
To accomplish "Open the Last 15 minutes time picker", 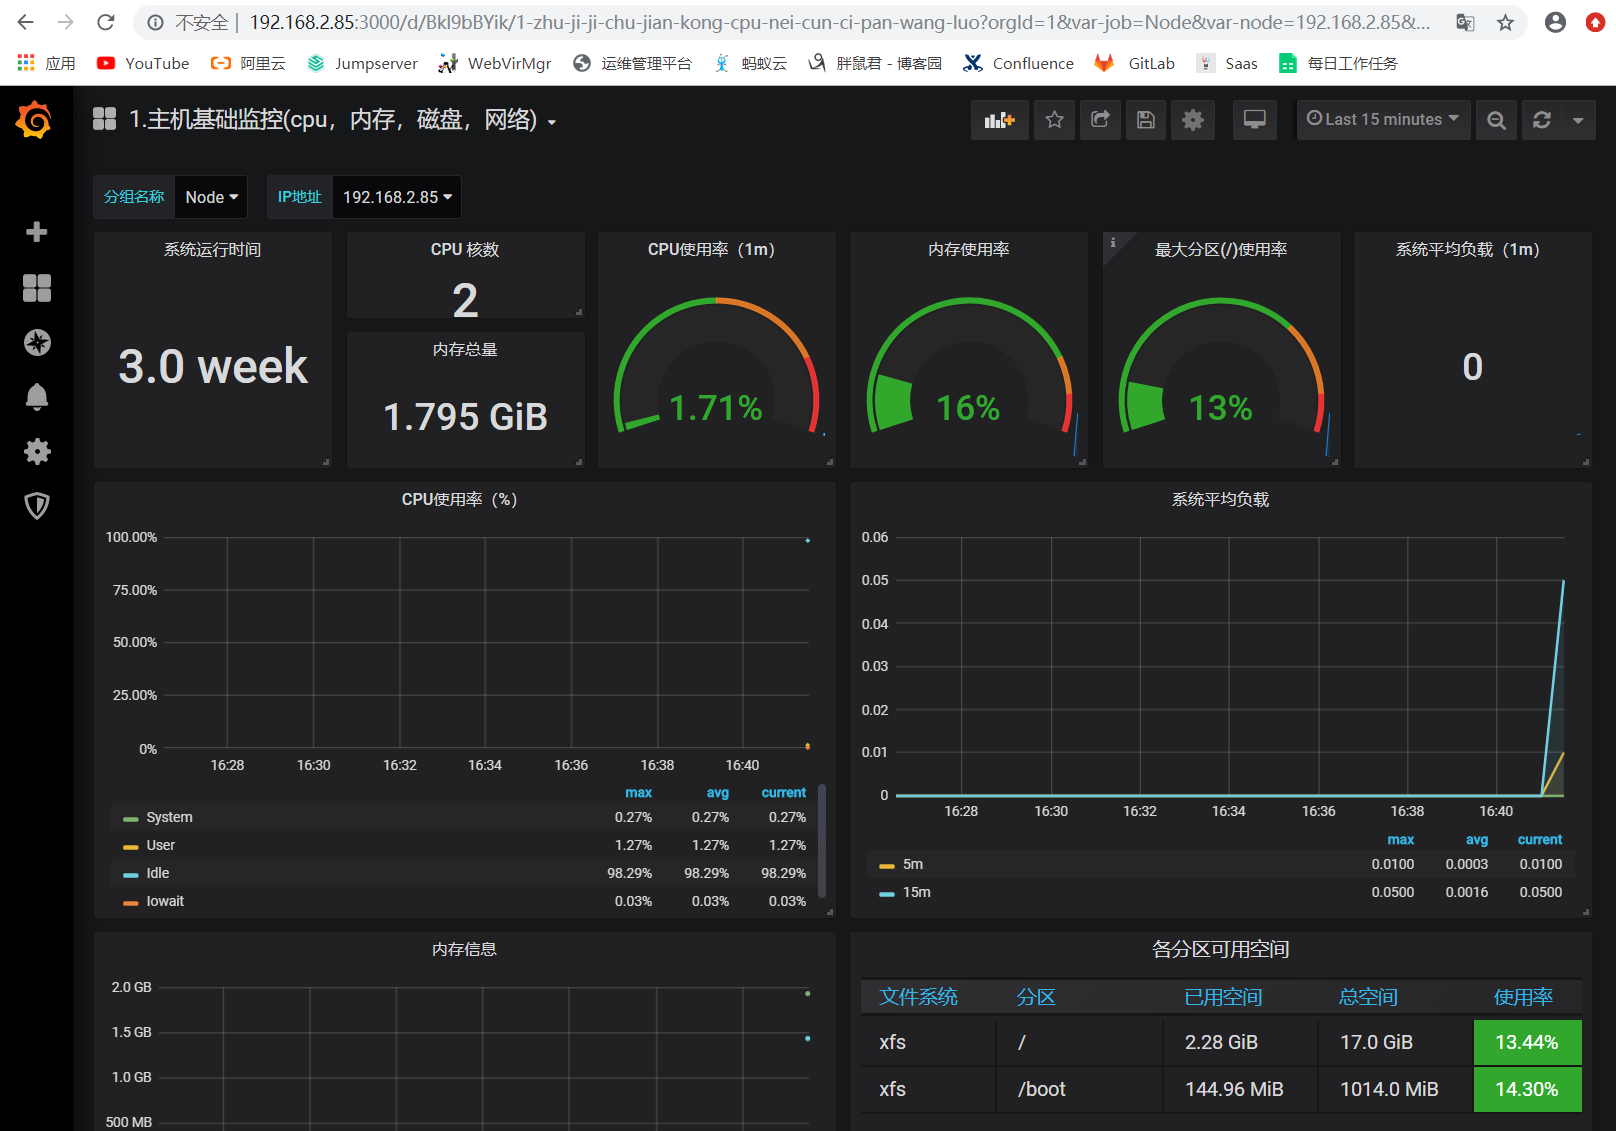I will coord(1383,120).
